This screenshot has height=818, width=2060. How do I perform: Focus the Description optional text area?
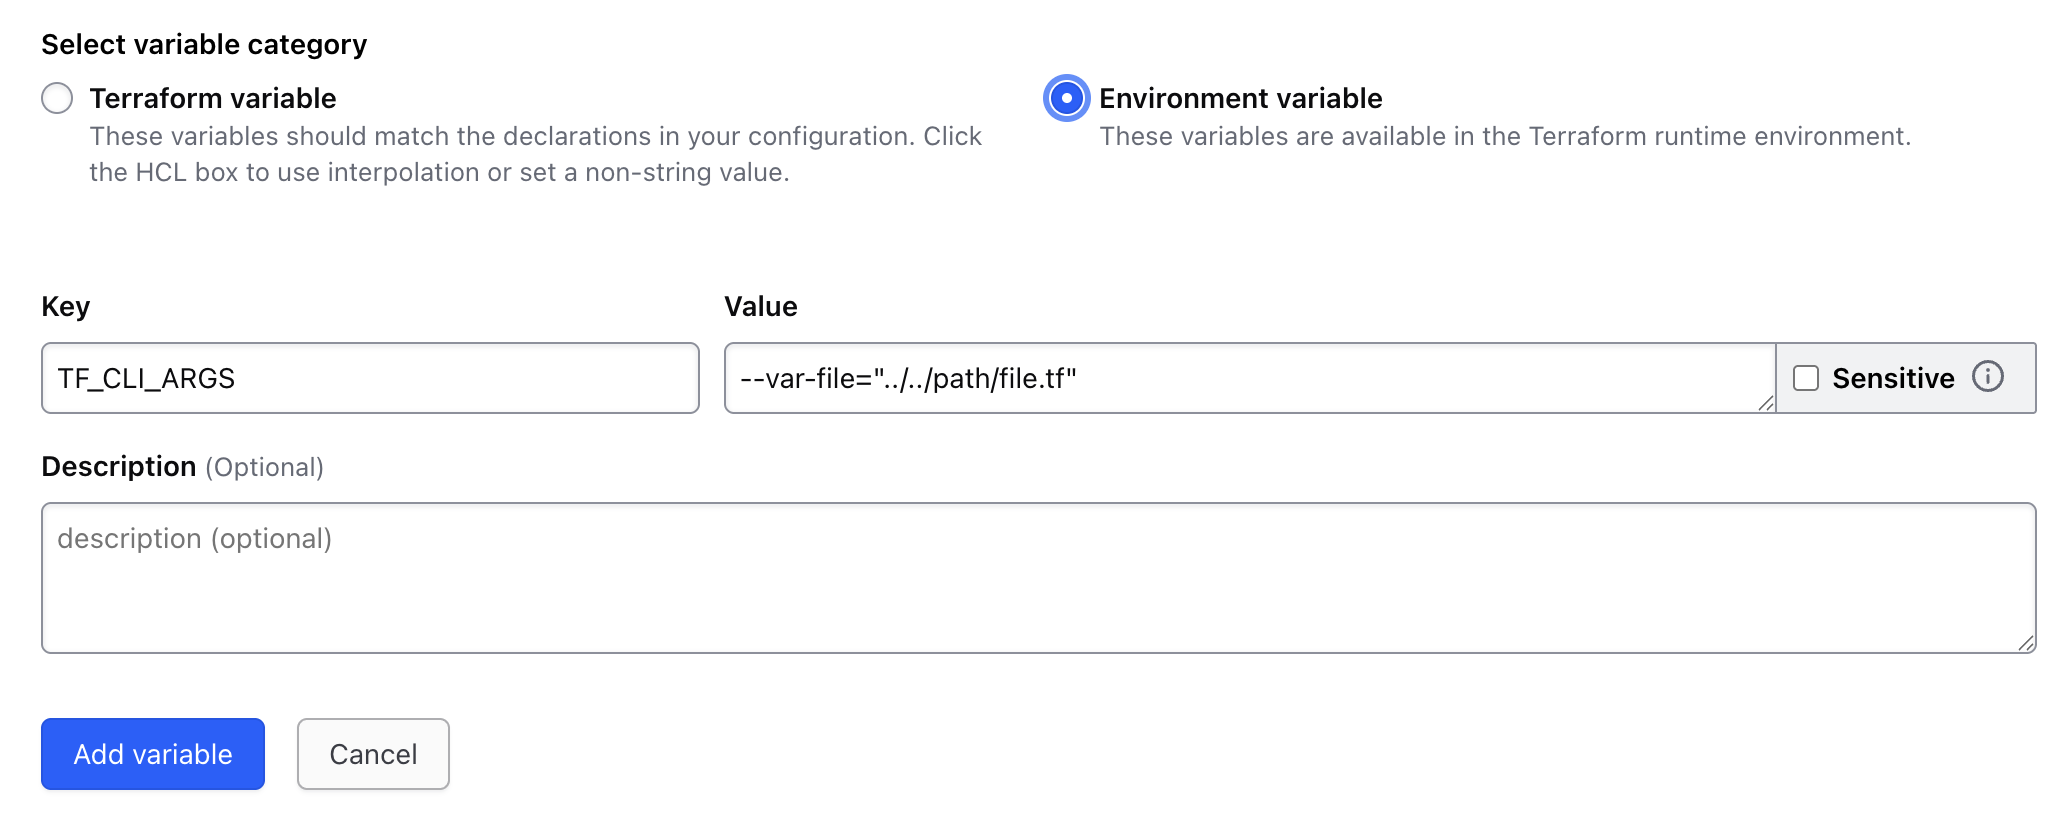click(1037, 578)
